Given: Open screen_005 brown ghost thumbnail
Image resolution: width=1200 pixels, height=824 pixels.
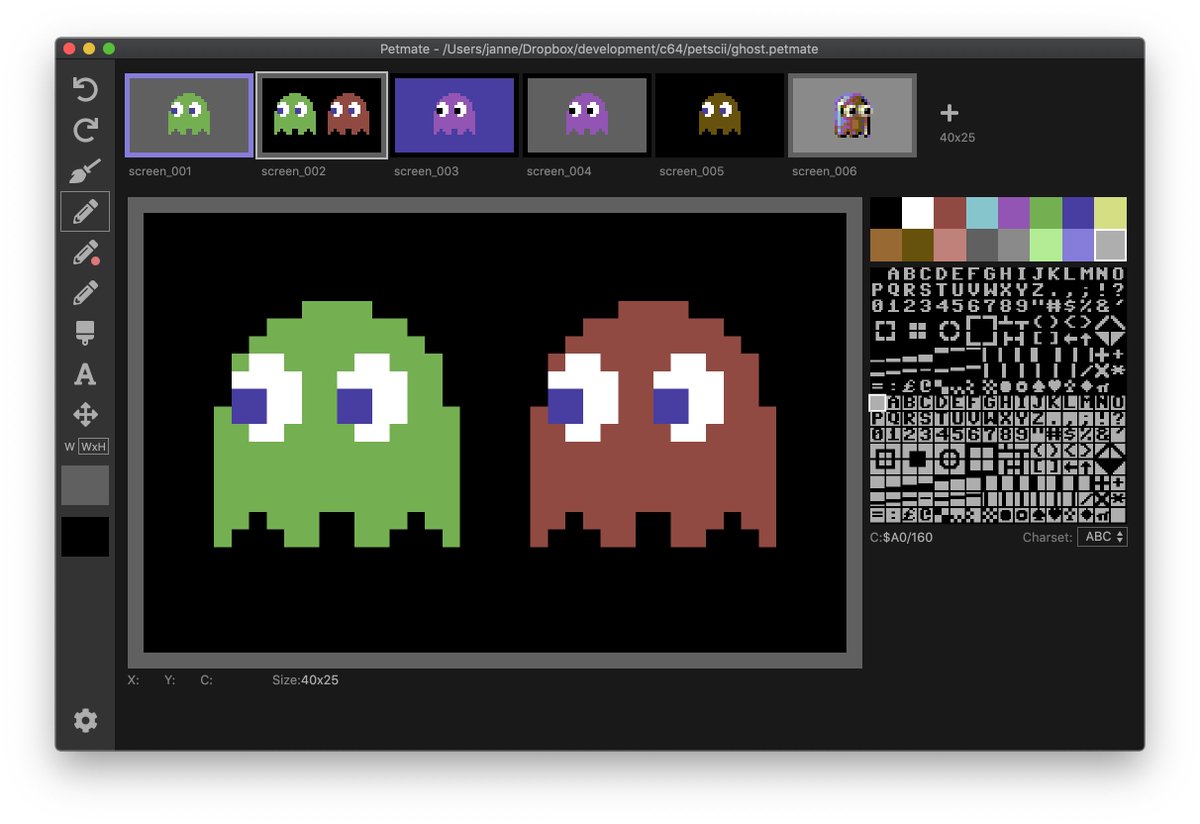Looking at the screenshot, I should [719, 115].
